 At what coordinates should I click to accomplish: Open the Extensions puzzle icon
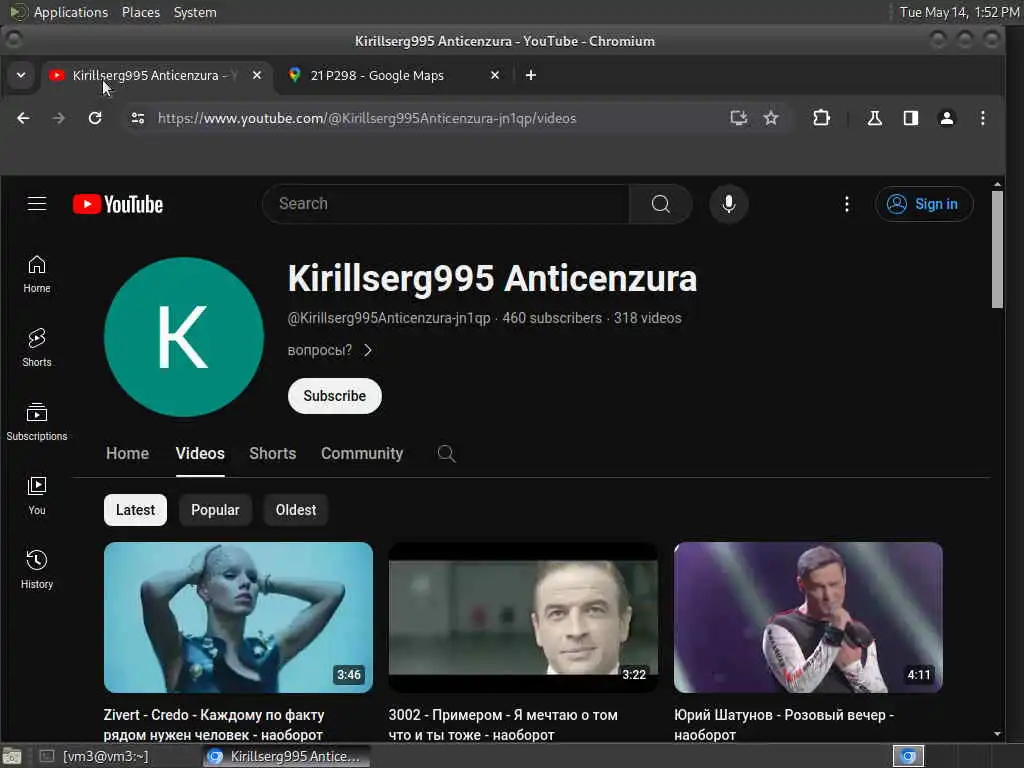point(821,118)
